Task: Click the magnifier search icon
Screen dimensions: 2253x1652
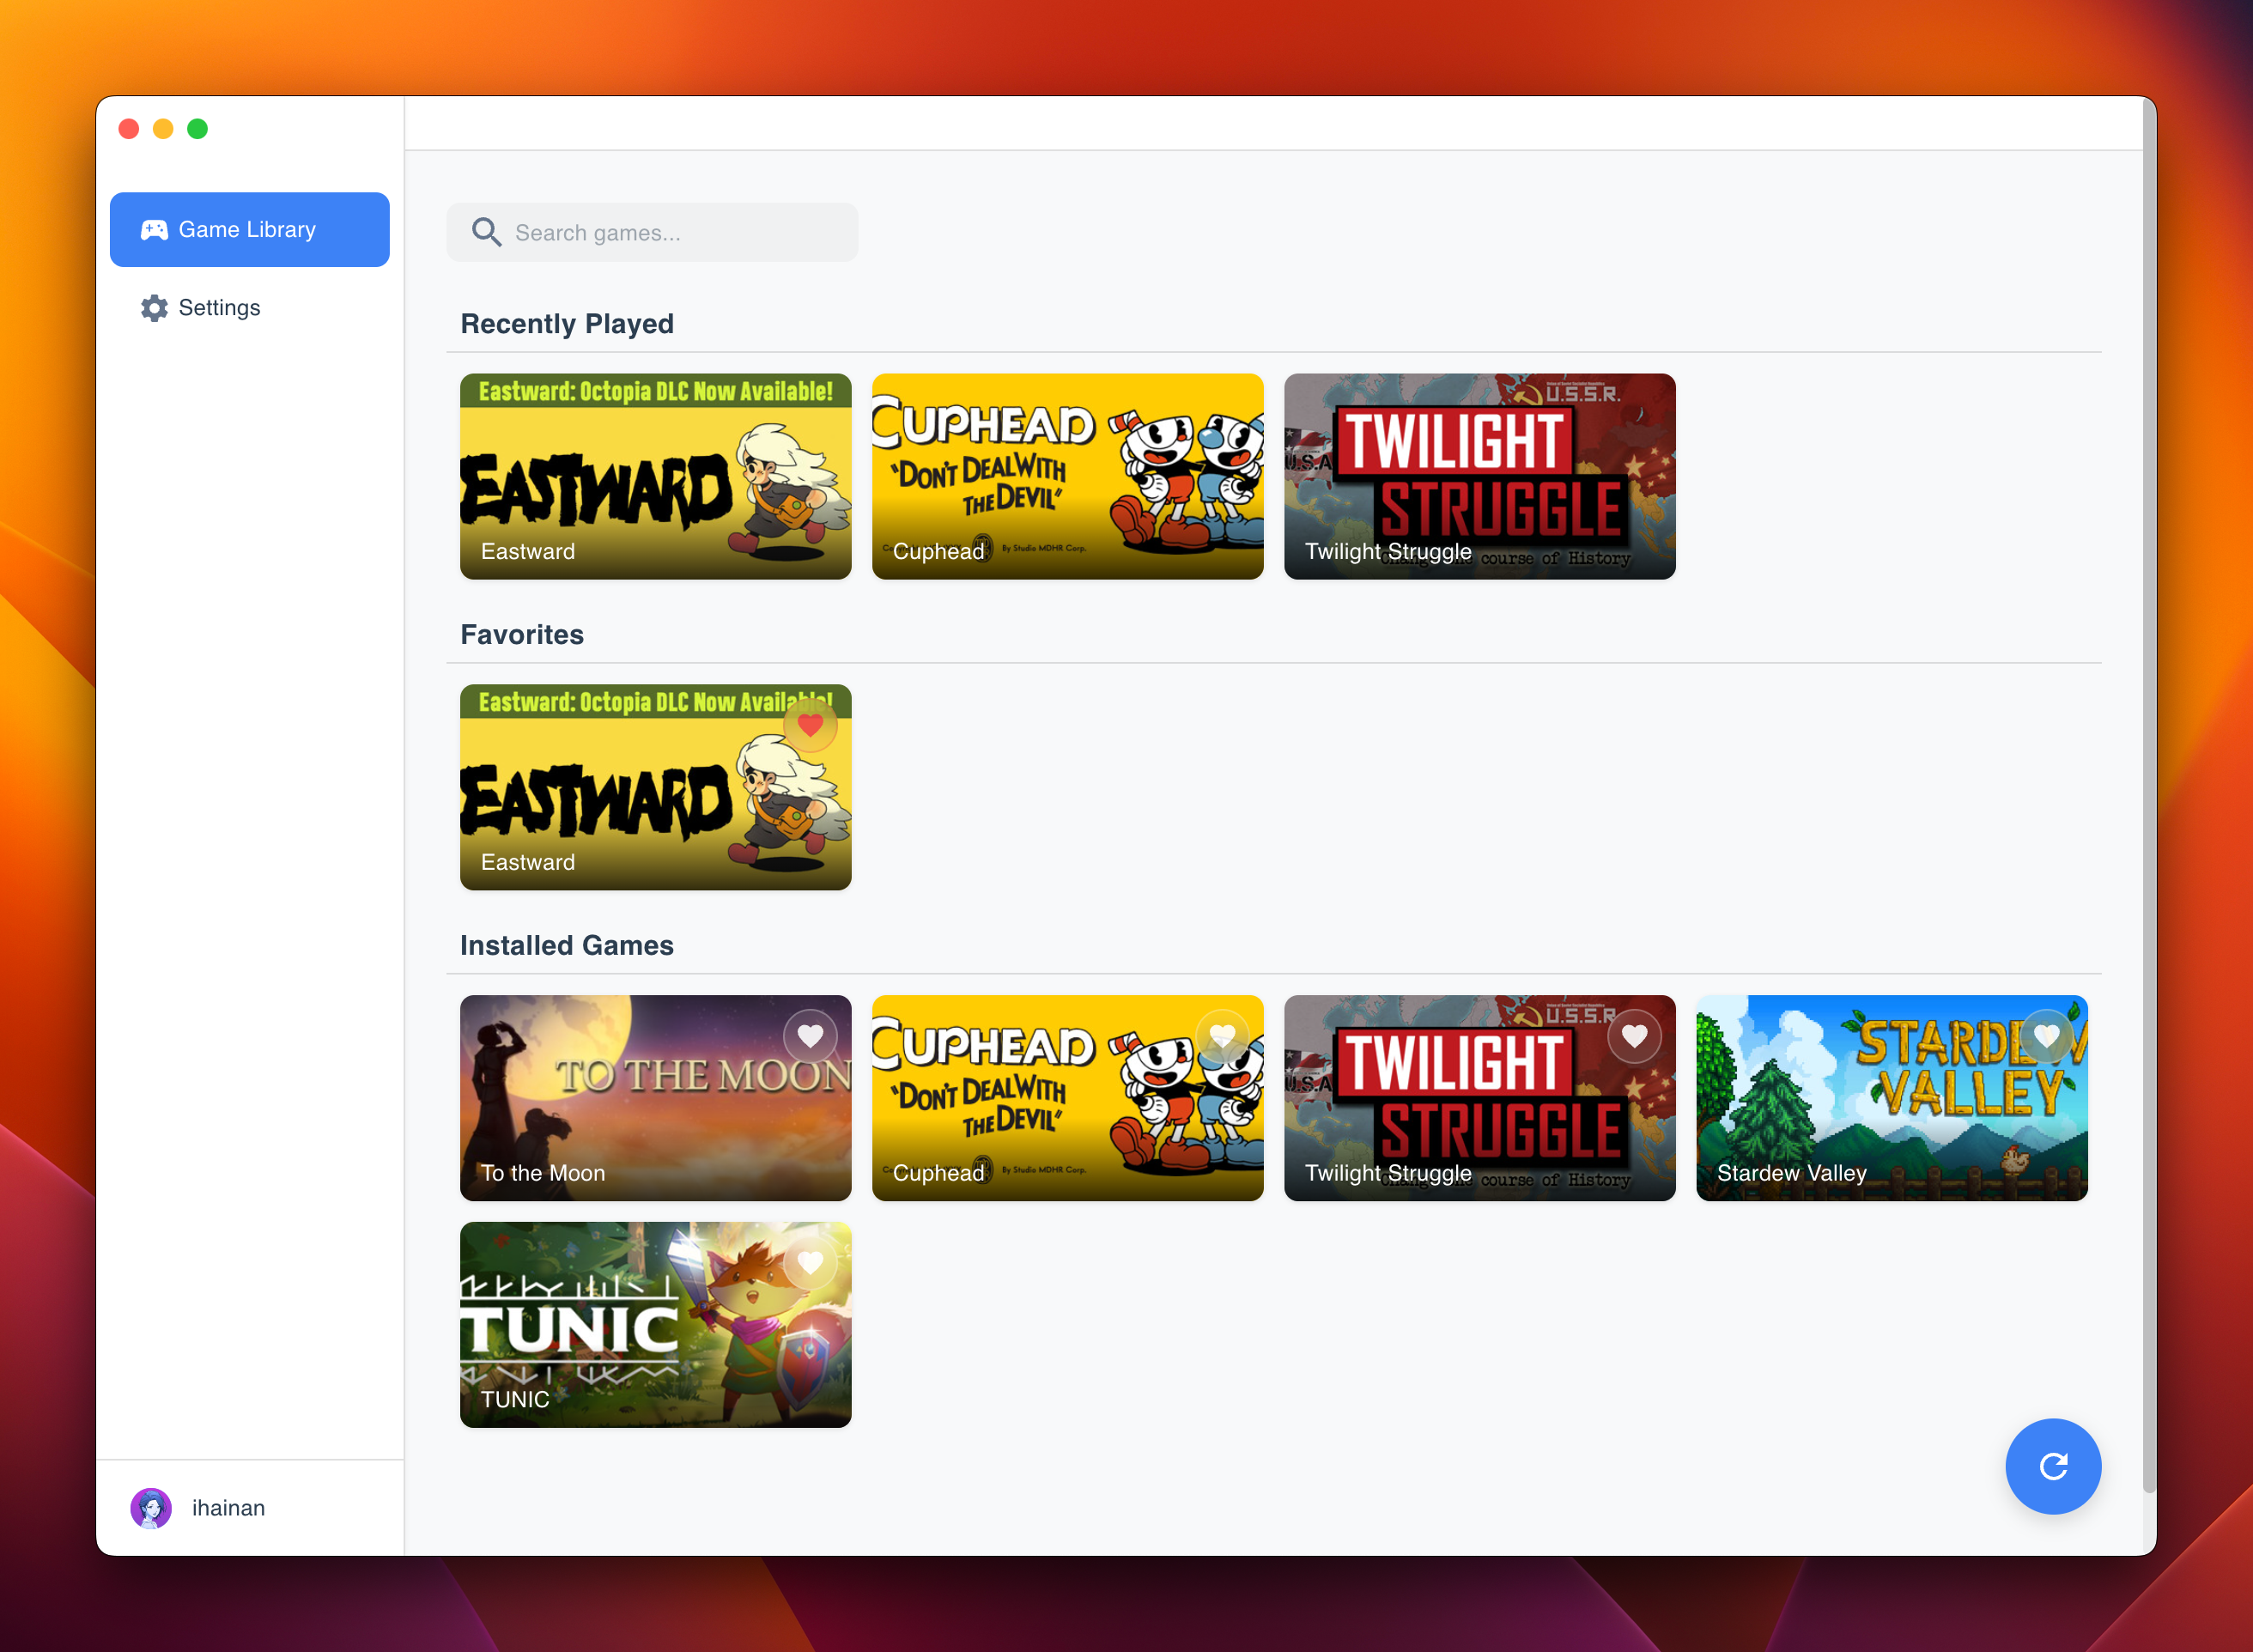Action: (486, 232)
